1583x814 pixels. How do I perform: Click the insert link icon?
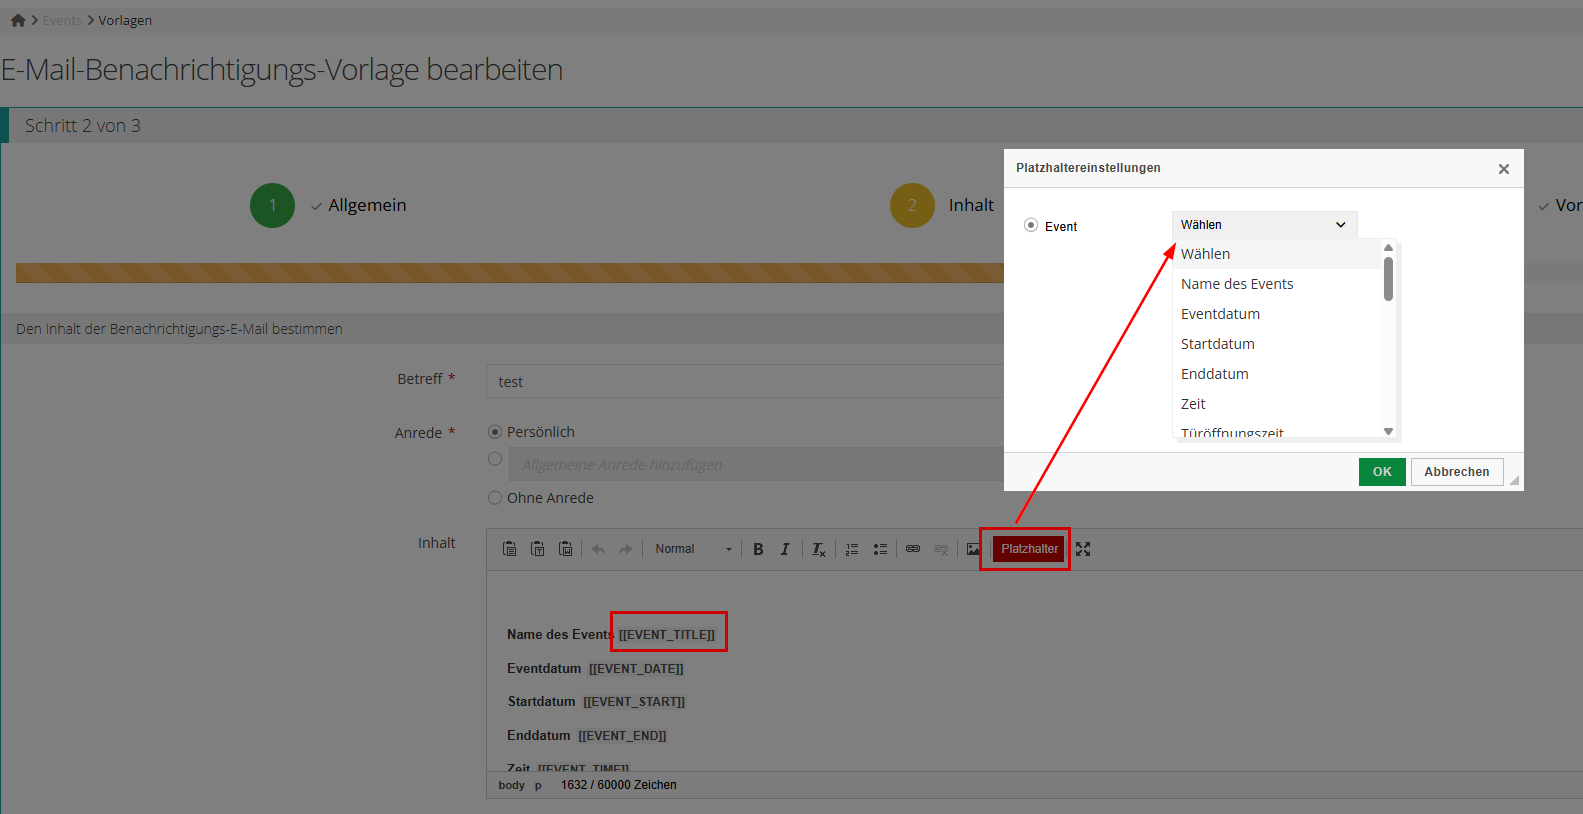(913, 549)
